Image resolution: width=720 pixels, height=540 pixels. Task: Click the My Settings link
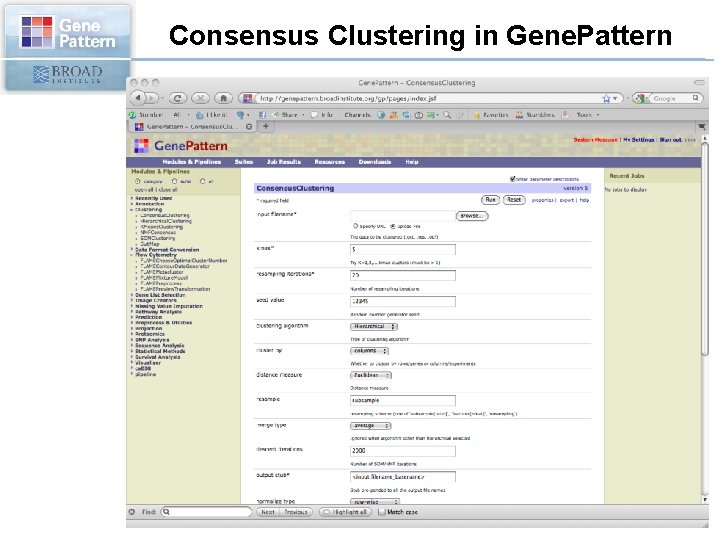pos(638,140)
